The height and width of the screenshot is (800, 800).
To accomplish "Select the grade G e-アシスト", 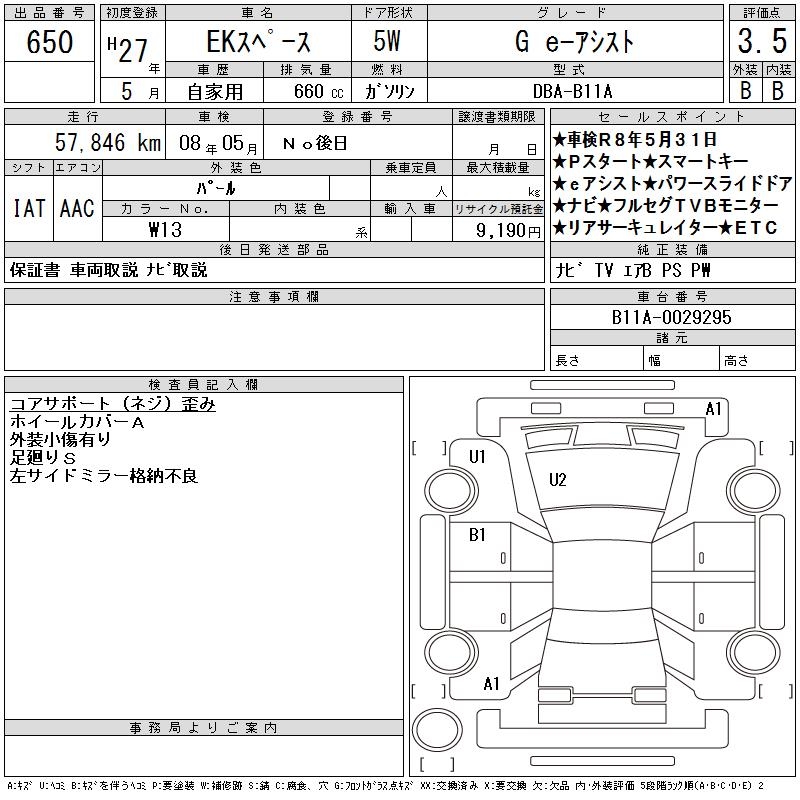I will point(574,41).
